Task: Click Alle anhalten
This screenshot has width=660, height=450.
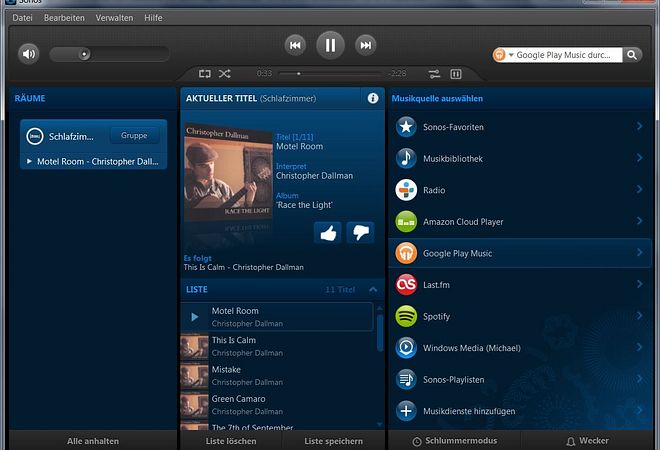Action: point(93,441)
